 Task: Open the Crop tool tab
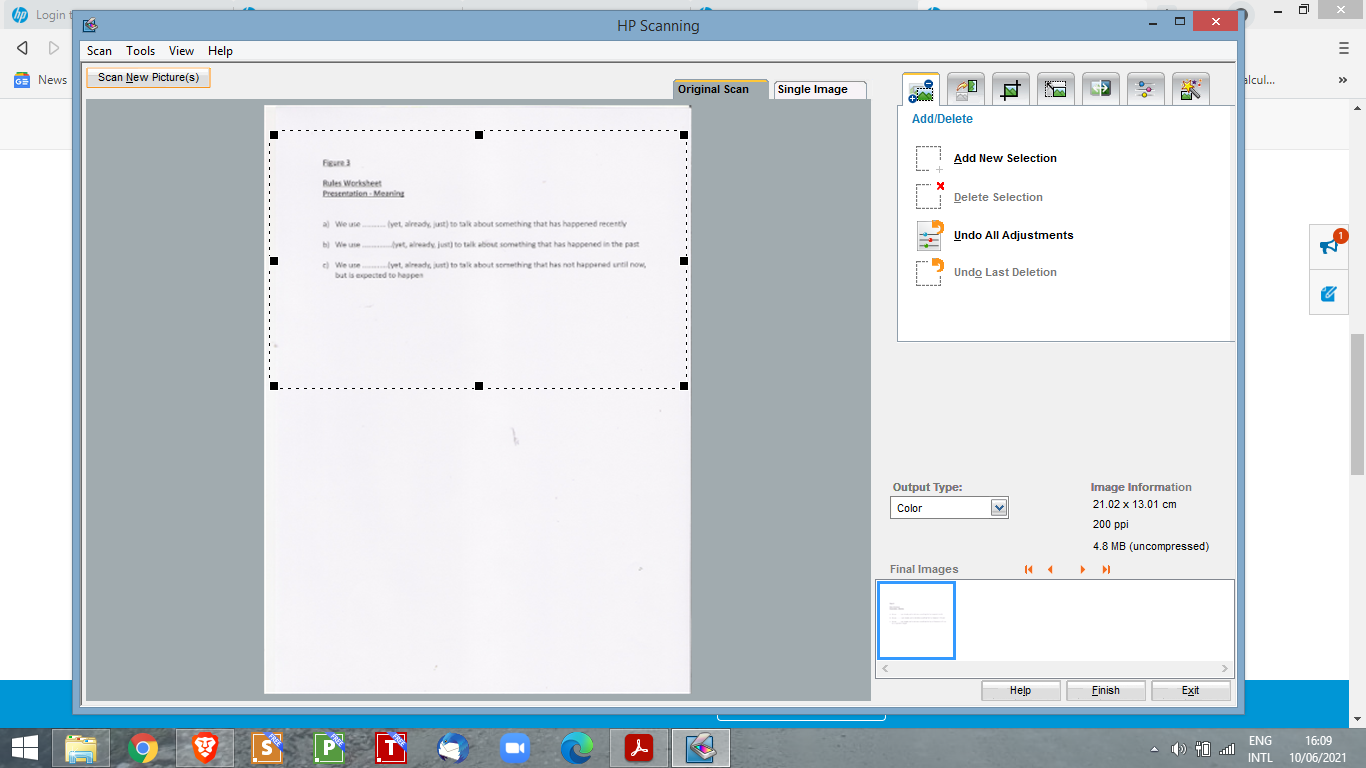pyautogui.click(x=1011, y=90)
